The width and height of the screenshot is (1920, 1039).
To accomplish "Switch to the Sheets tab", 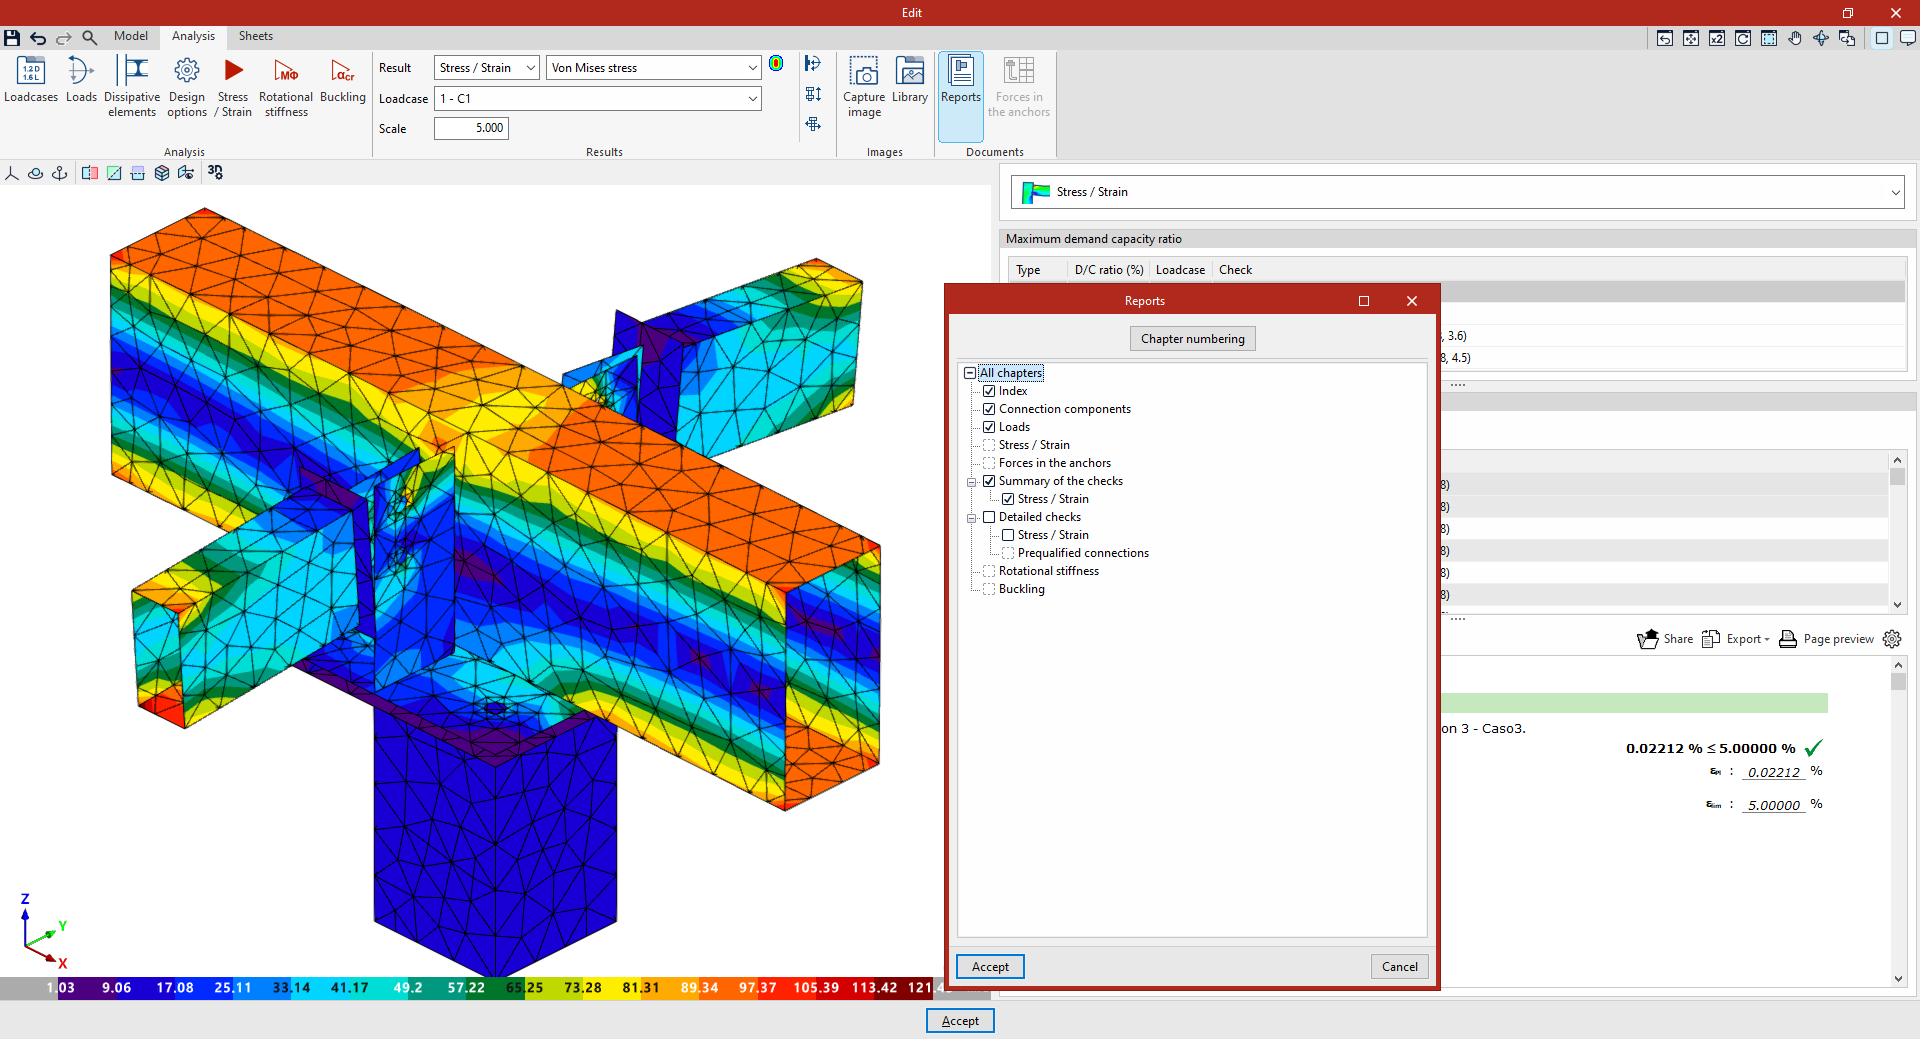I will 256,36.
